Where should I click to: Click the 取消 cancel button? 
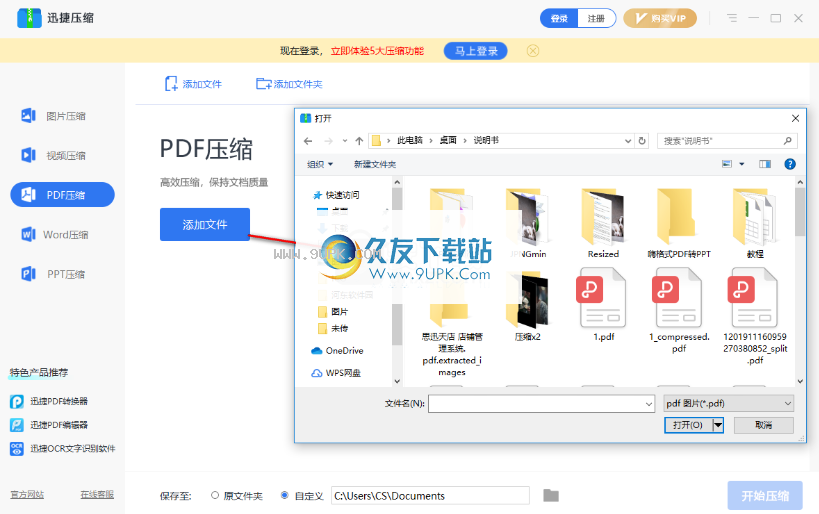(x=764, y=425)
